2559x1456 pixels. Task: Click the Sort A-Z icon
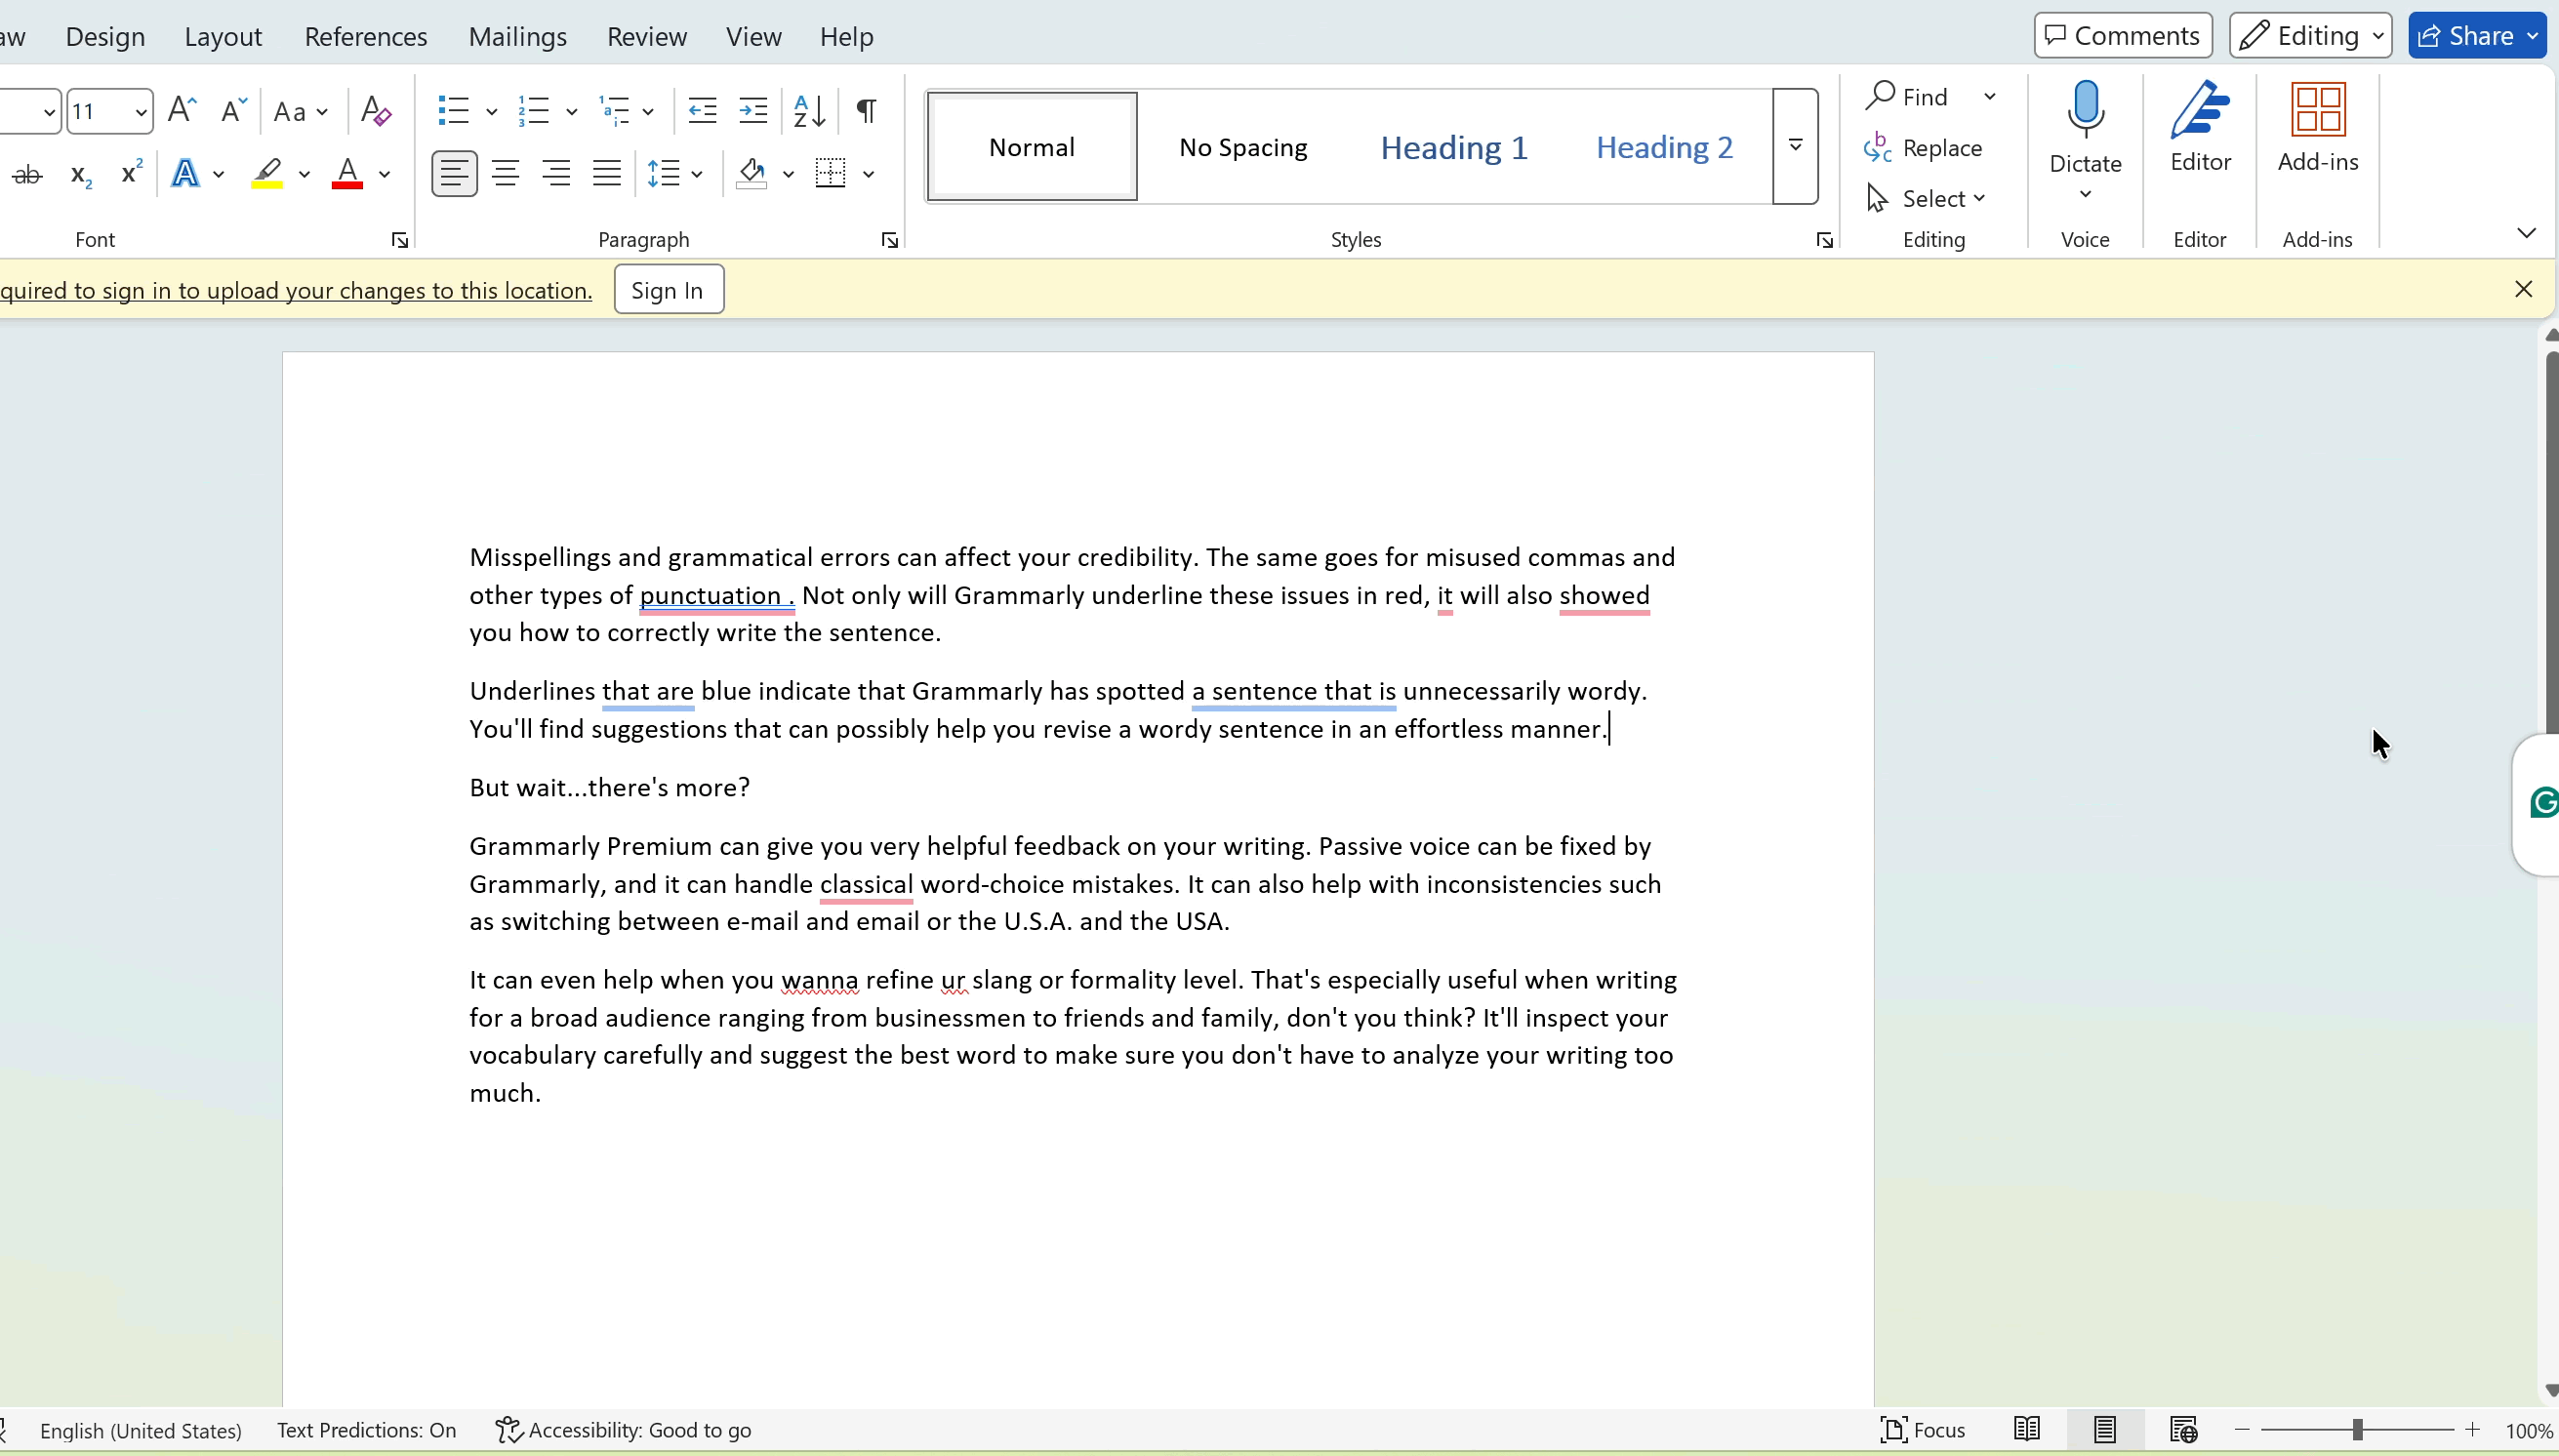click(809, 111)
